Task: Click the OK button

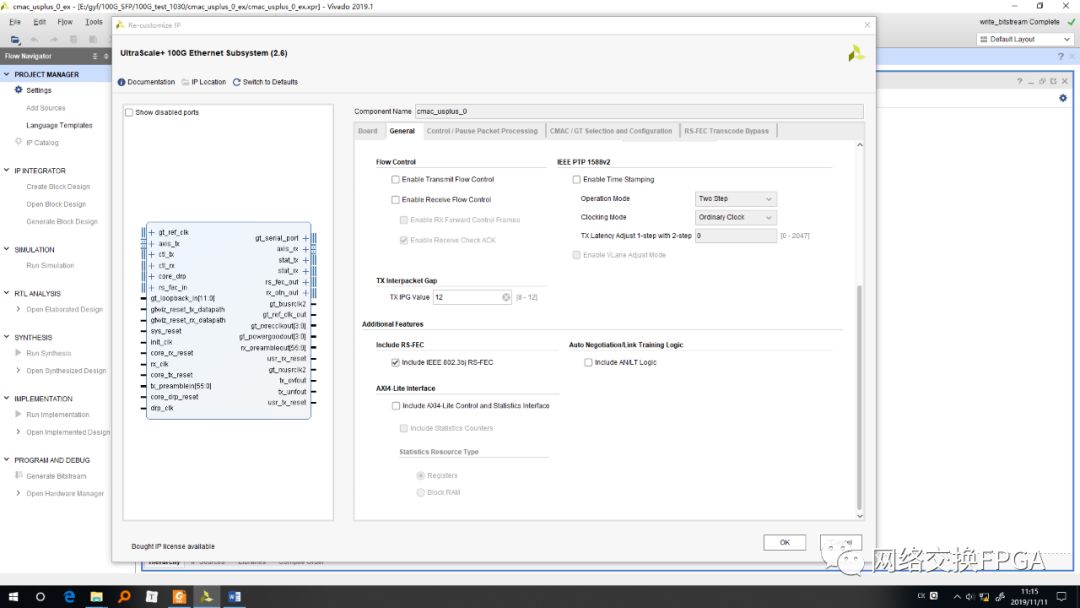Action: 785,543
